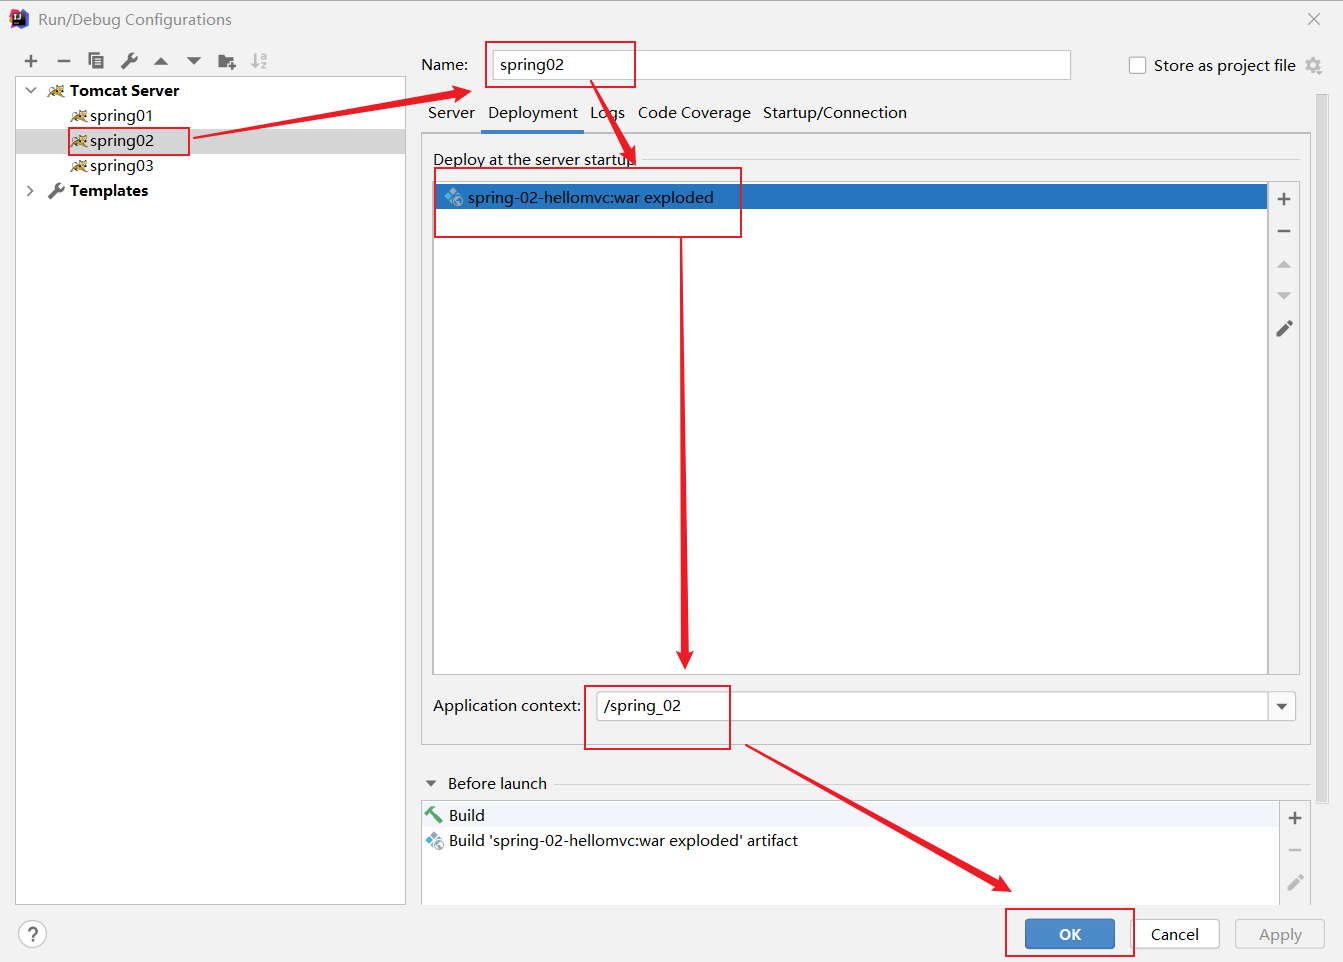The image size is (1343, 962).
Task: Open the Application context dropdown
Action: pos(1281,706)
